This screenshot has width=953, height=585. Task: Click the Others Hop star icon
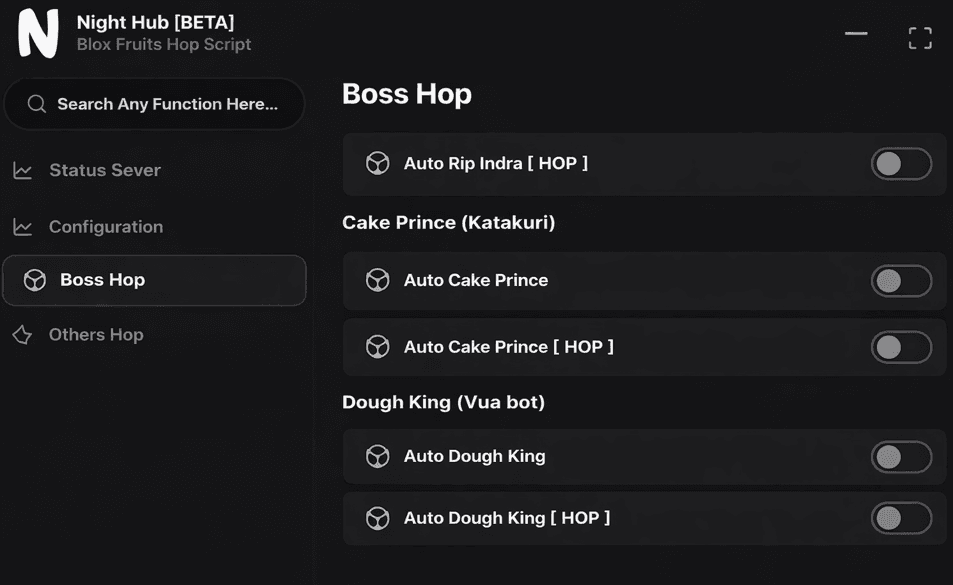click(x=22, y=335)
